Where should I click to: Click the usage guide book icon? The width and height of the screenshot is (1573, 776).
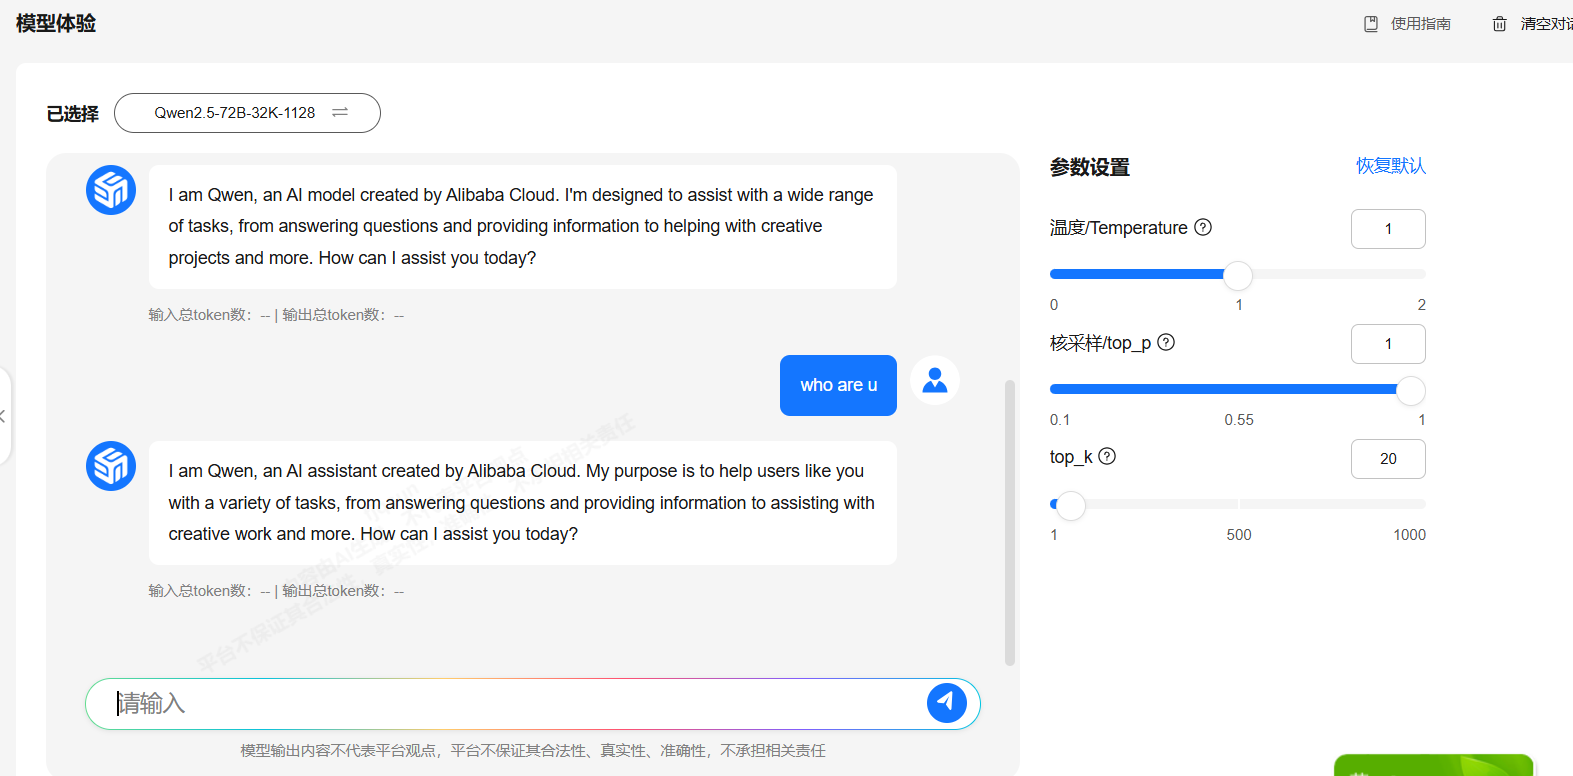coord(1371,24)
